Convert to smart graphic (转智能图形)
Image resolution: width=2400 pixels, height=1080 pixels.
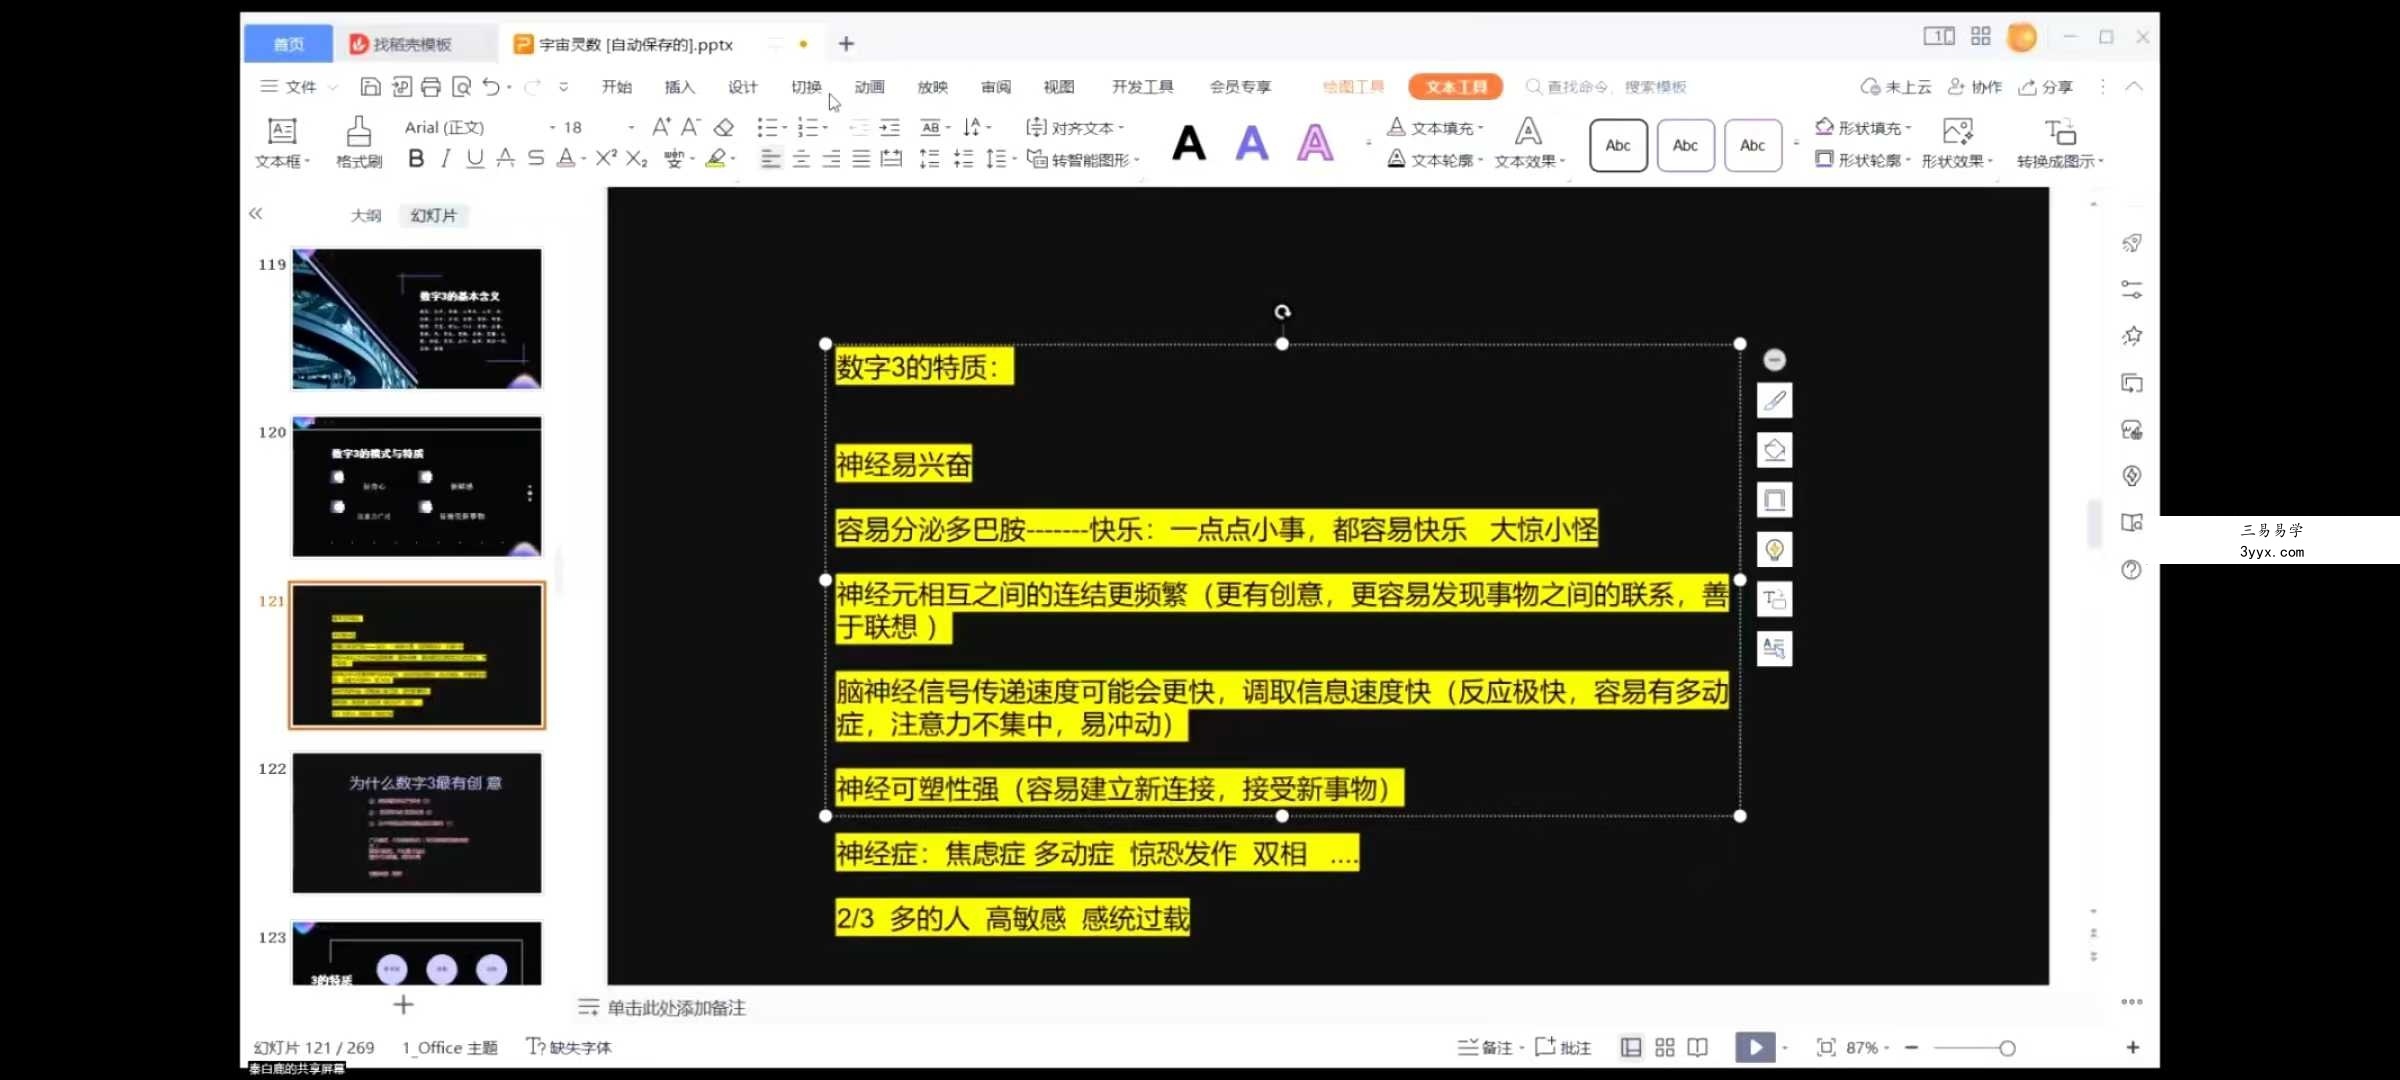tap(1084, 160)
